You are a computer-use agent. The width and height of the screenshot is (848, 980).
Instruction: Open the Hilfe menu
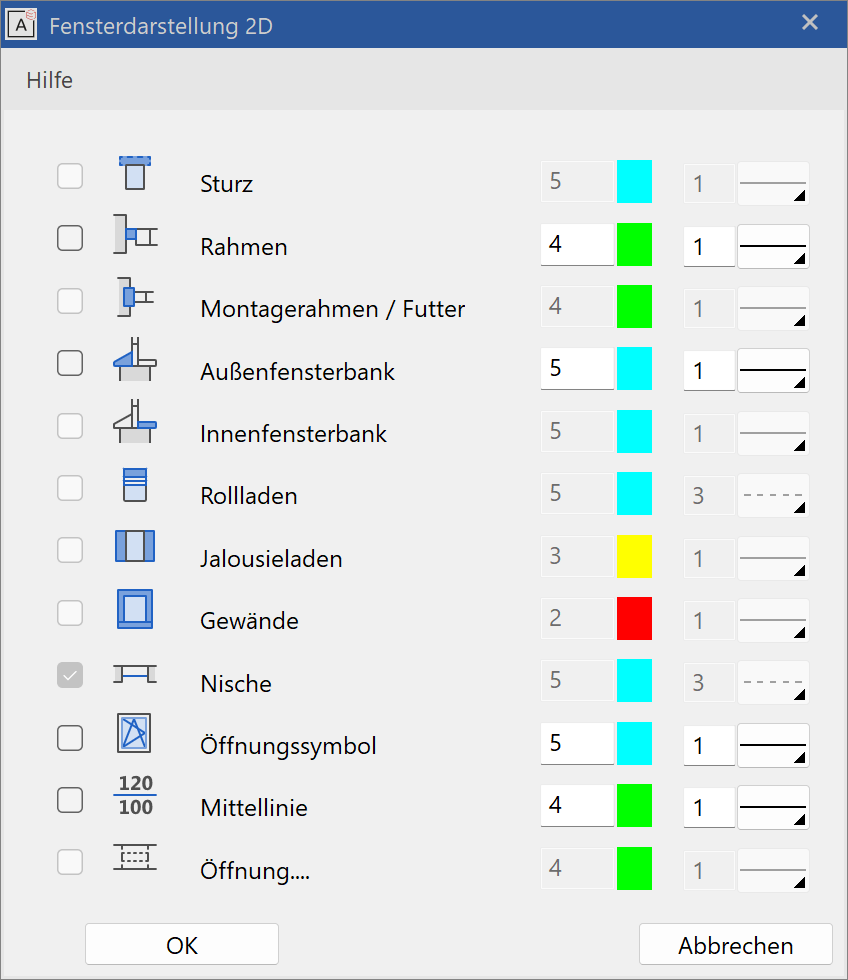(x=50, y=80)
